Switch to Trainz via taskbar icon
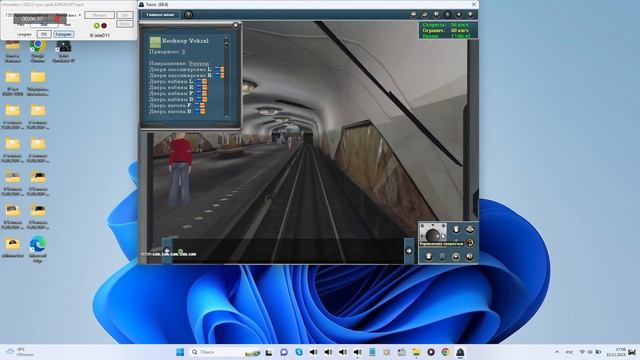 pyautogui.click(x=460, y=352)
